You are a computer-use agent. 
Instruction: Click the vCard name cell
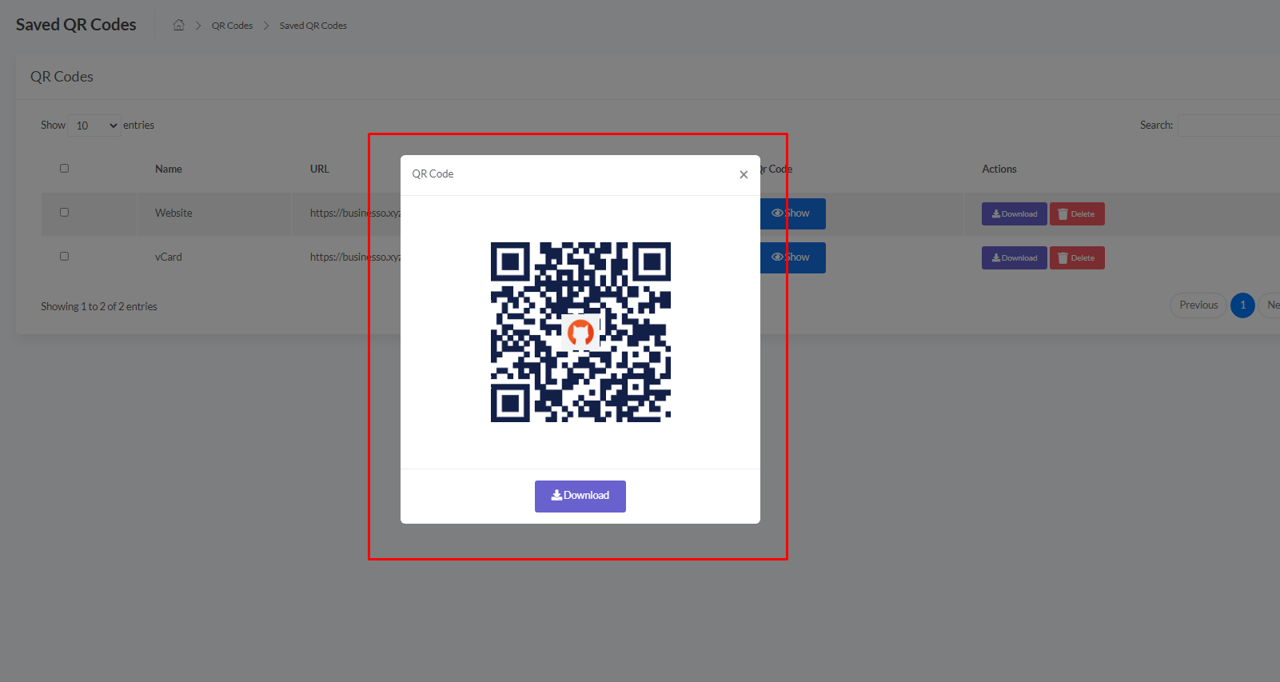click(168, 257)
